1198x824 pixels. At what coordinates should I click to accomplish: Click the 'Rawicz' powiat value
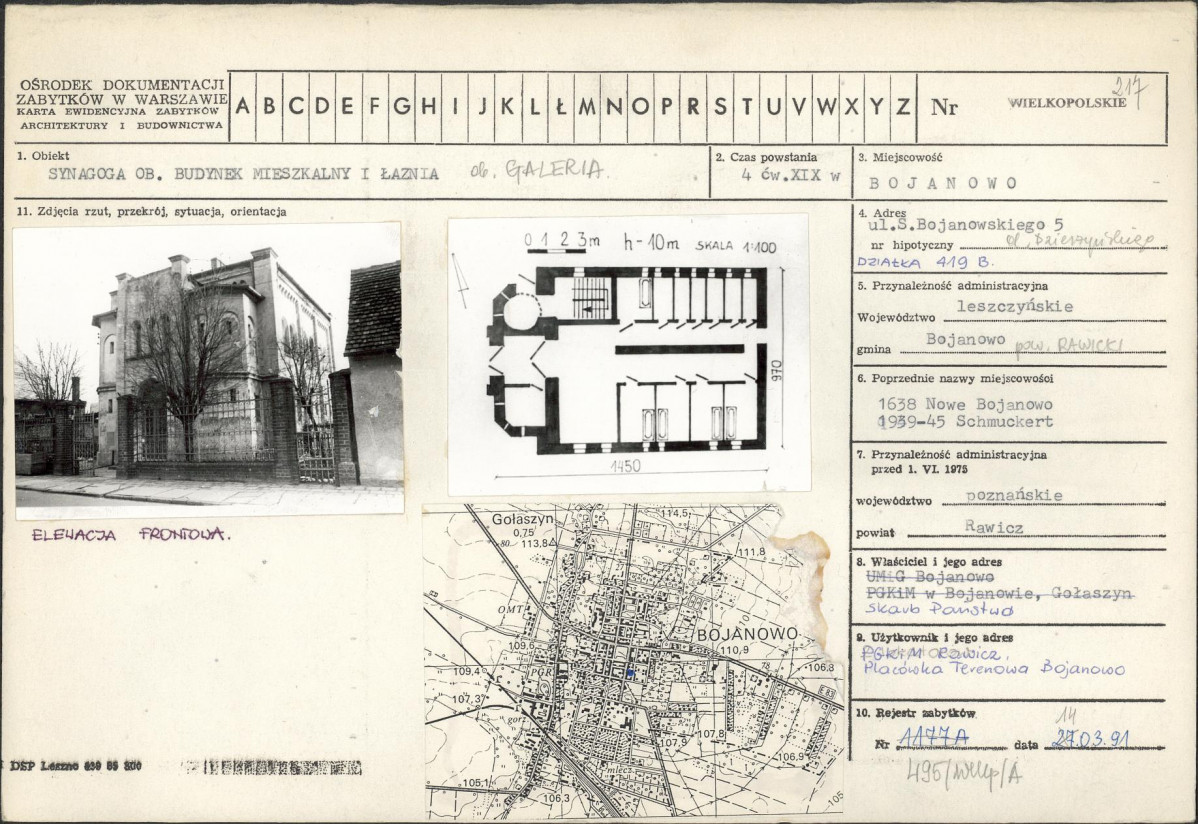tap(993, 527)
